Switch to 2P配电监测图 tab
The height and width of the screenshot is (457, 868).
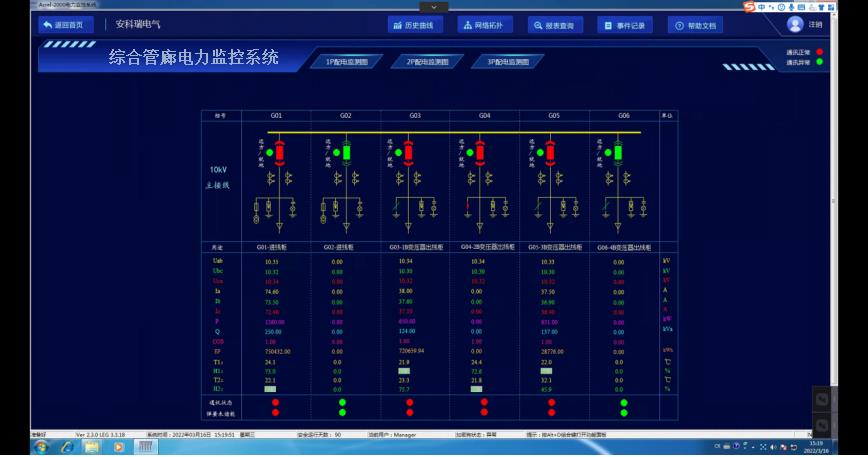tap(427, 62)
